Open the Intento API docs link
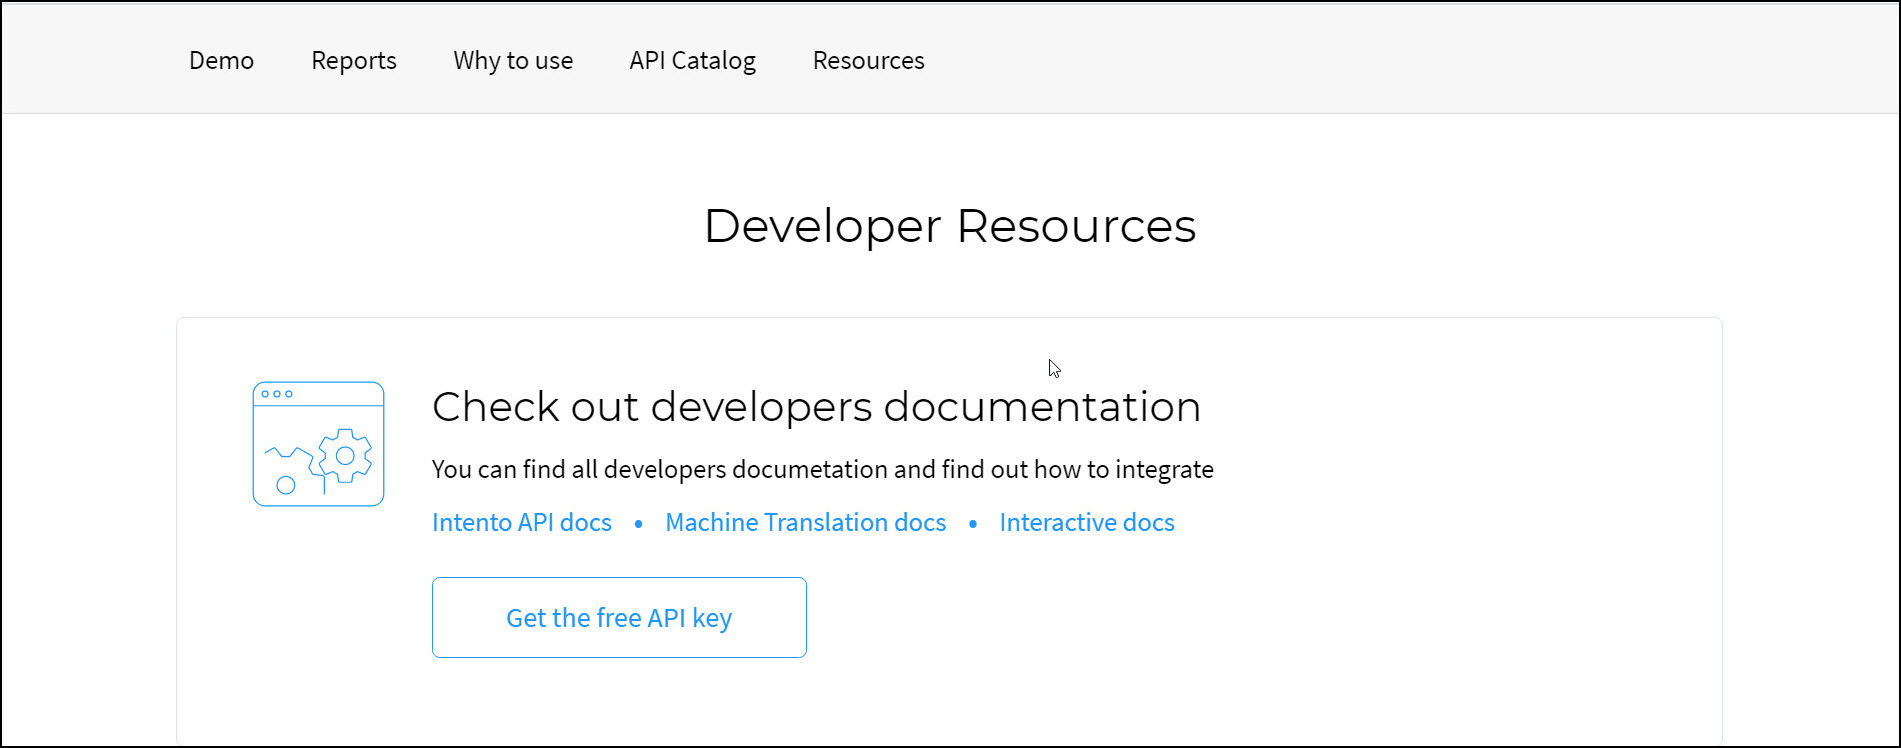The width and height of the screenshot is (1901, 748). pyautogui.click(x=521, y=523)
